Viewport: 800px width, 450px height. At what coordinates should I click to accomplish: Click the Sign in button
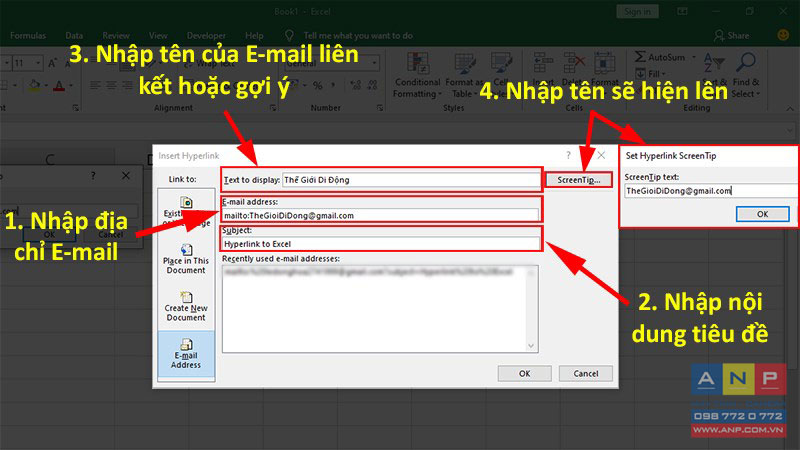[637, 12]
